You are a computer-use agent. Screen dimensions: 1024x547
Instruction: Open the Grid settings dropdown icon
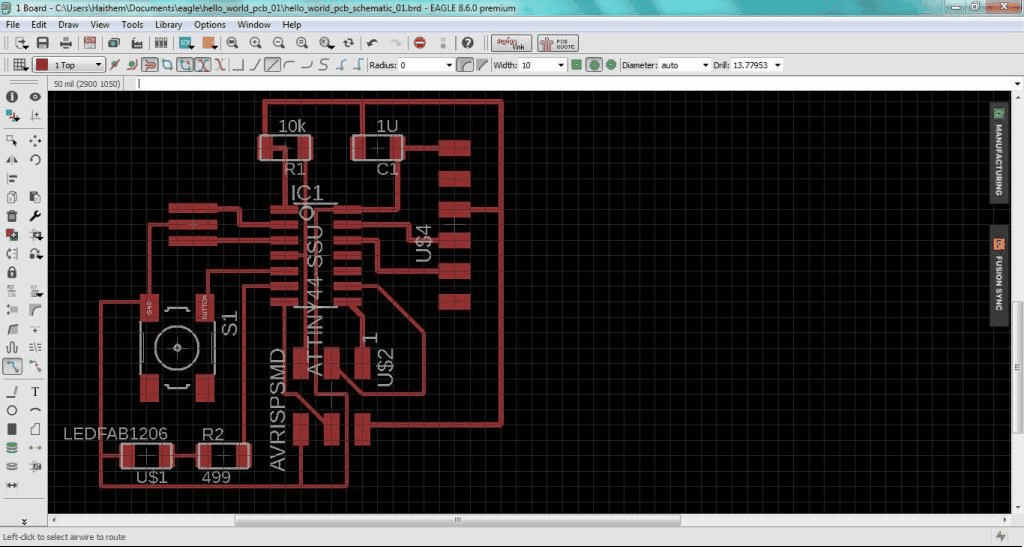(x=20, y=65)
